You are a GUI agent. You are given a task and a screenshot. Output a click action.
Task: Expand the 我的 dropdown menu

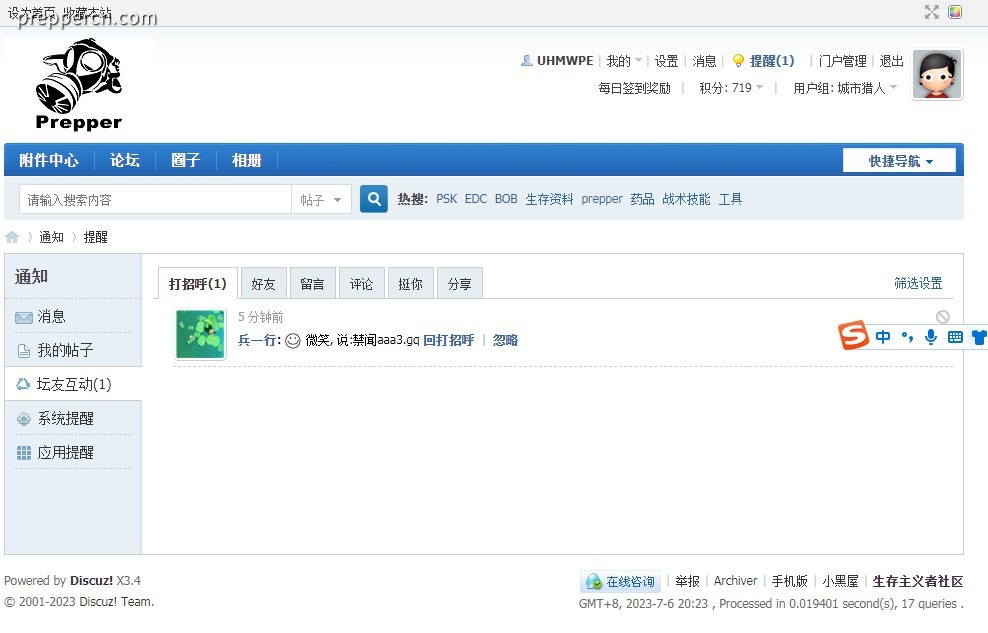tap(624, 60)
